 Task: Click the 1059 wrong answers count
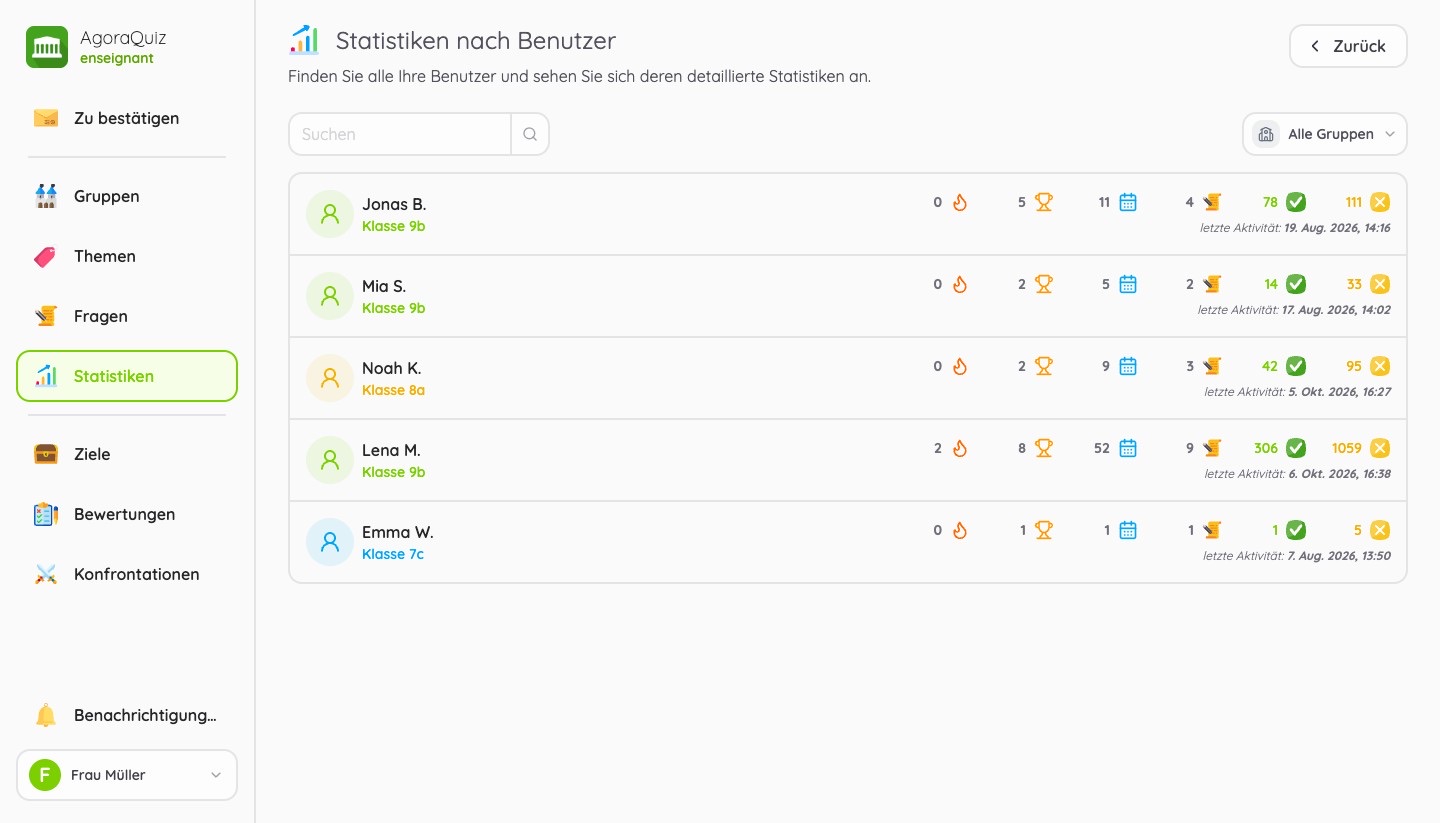[1347, 448]
